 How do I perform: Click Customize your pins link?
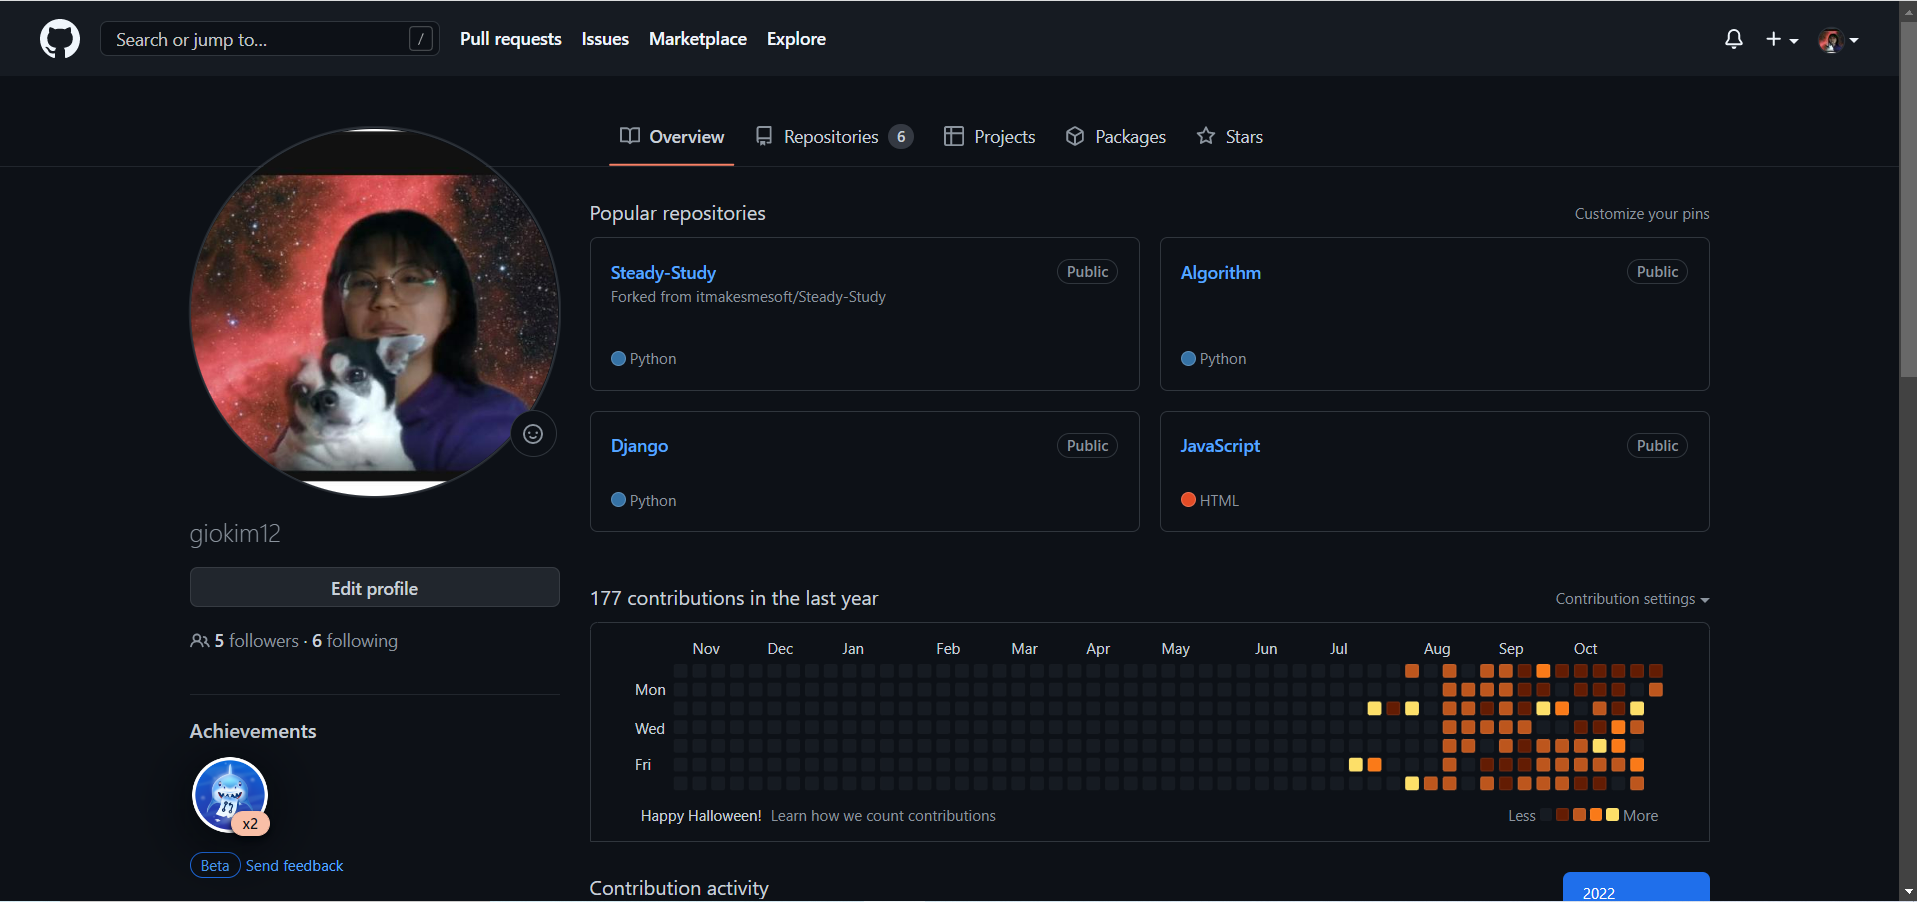point(1642,214)
